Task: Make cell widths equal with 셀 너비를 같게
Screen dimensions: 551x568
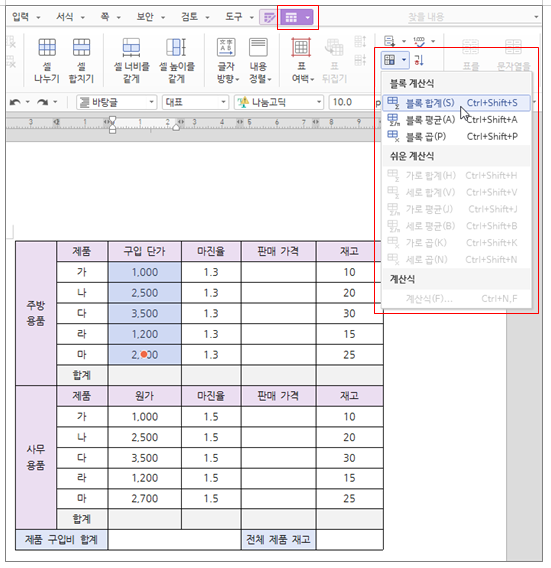Action: pos(131,47)
